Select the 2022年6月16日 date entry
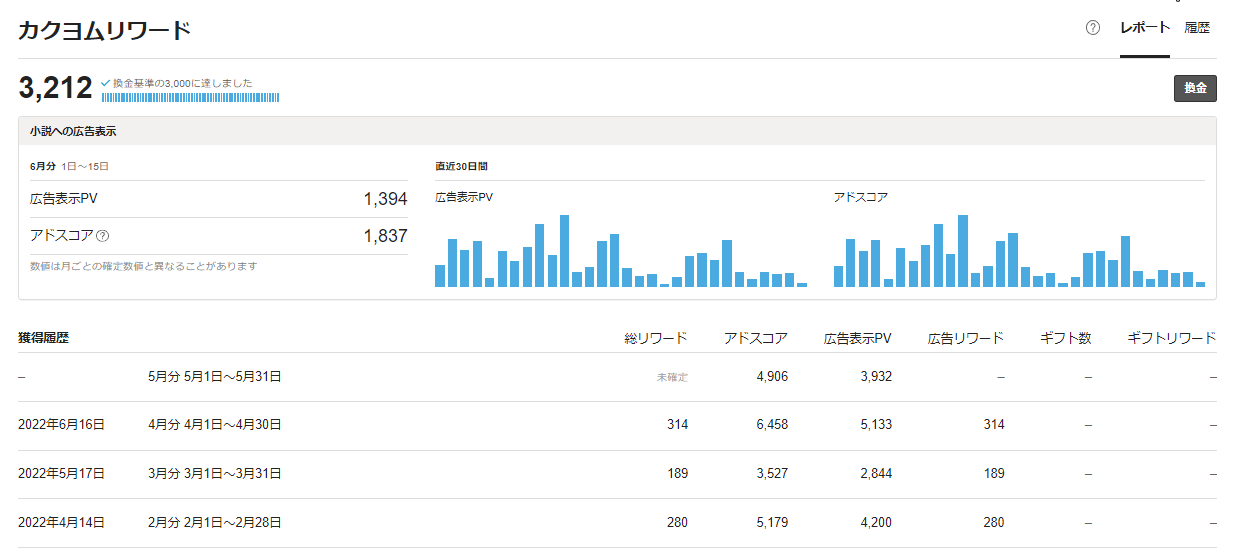The width and height of the screenshot is (1255, 556). coord(61,425)
